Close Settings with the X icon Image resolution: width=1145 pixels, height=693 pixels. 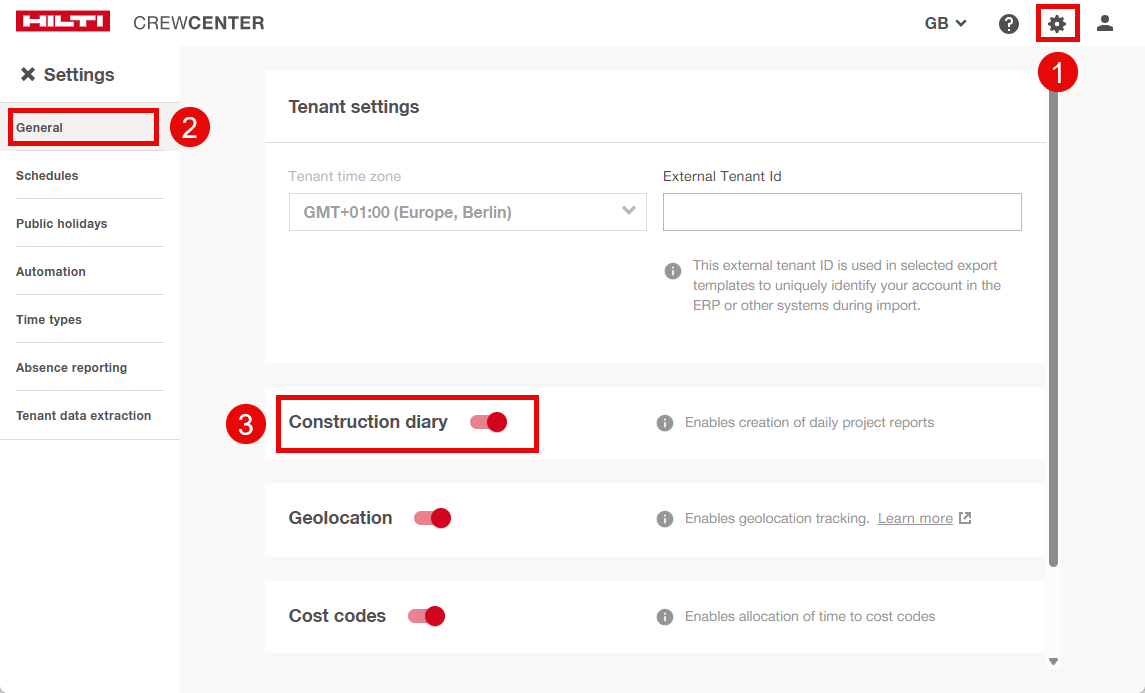point(28,75)
